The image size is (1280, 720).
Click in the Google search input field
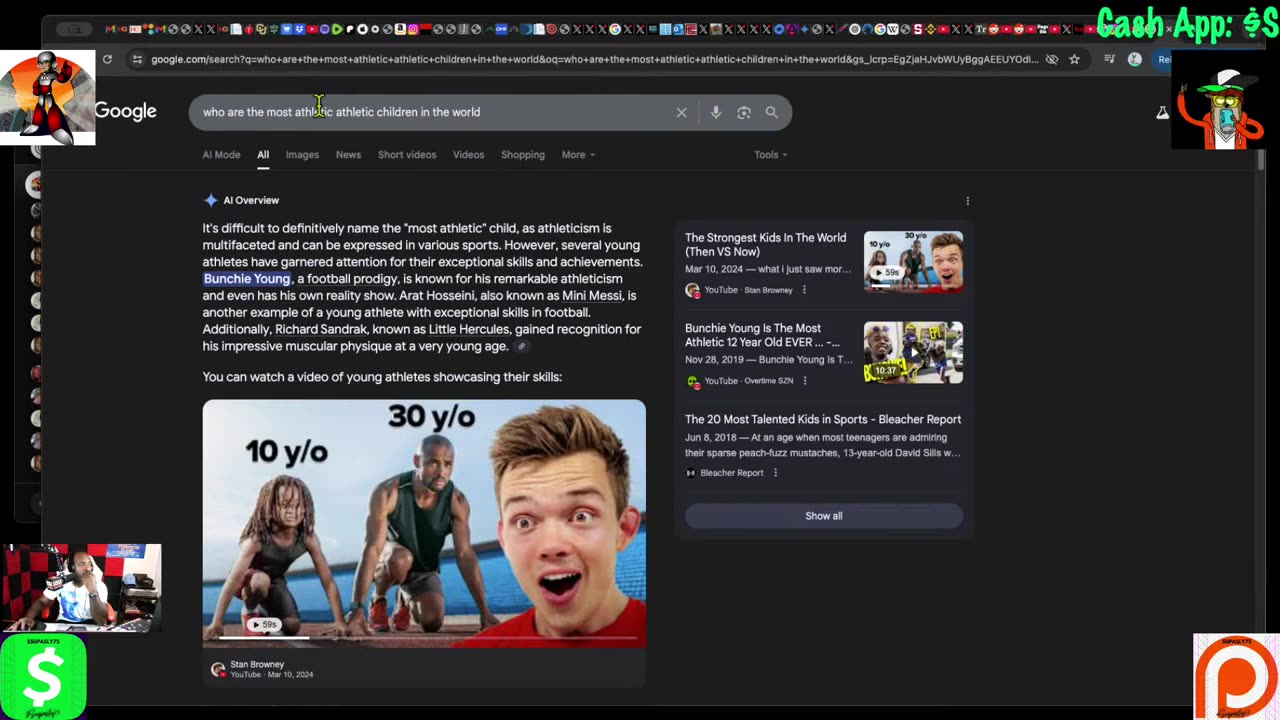436,112
